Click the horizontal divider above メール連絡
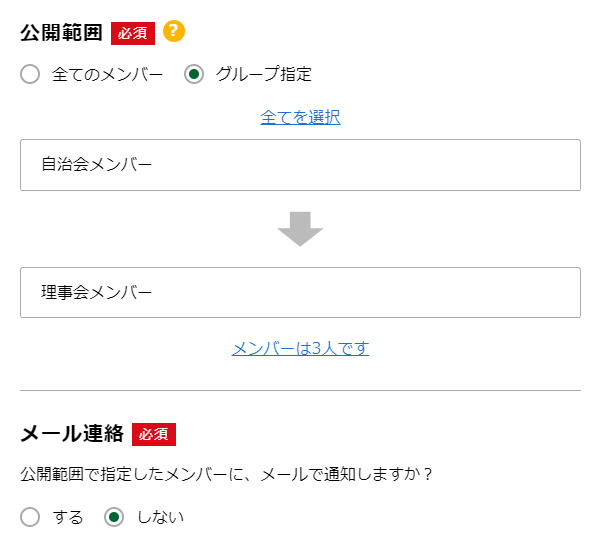 (300, 390)
